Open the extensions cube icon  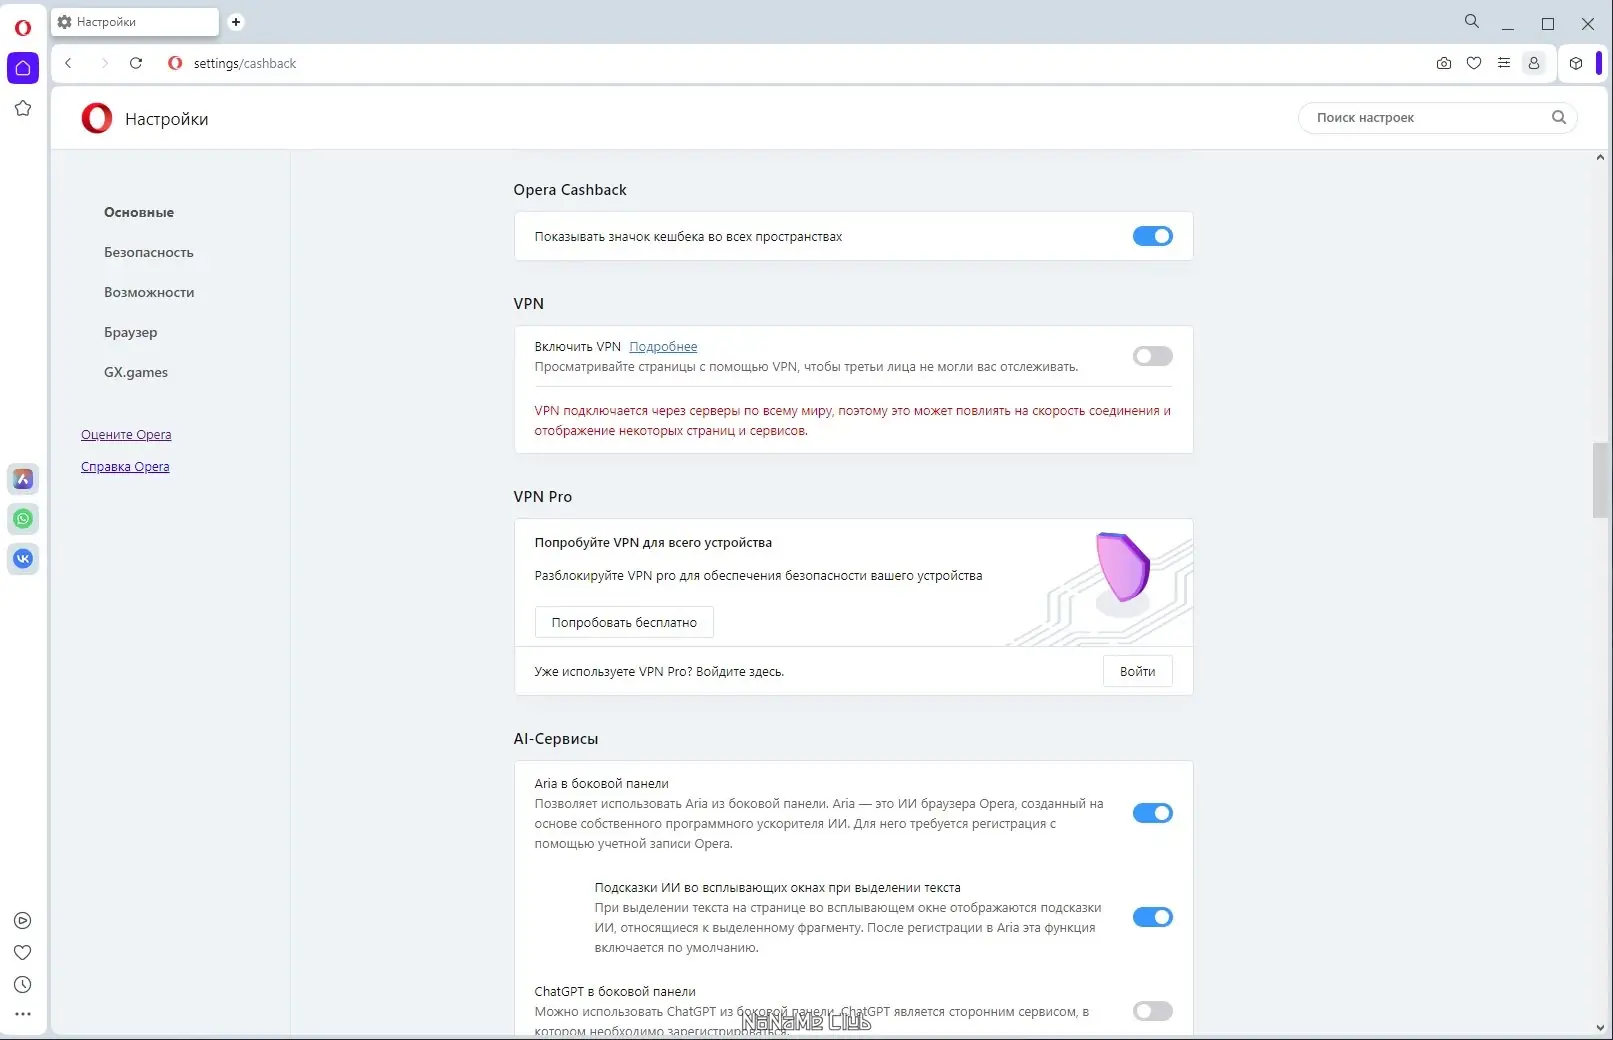(x=1576, y=63)
